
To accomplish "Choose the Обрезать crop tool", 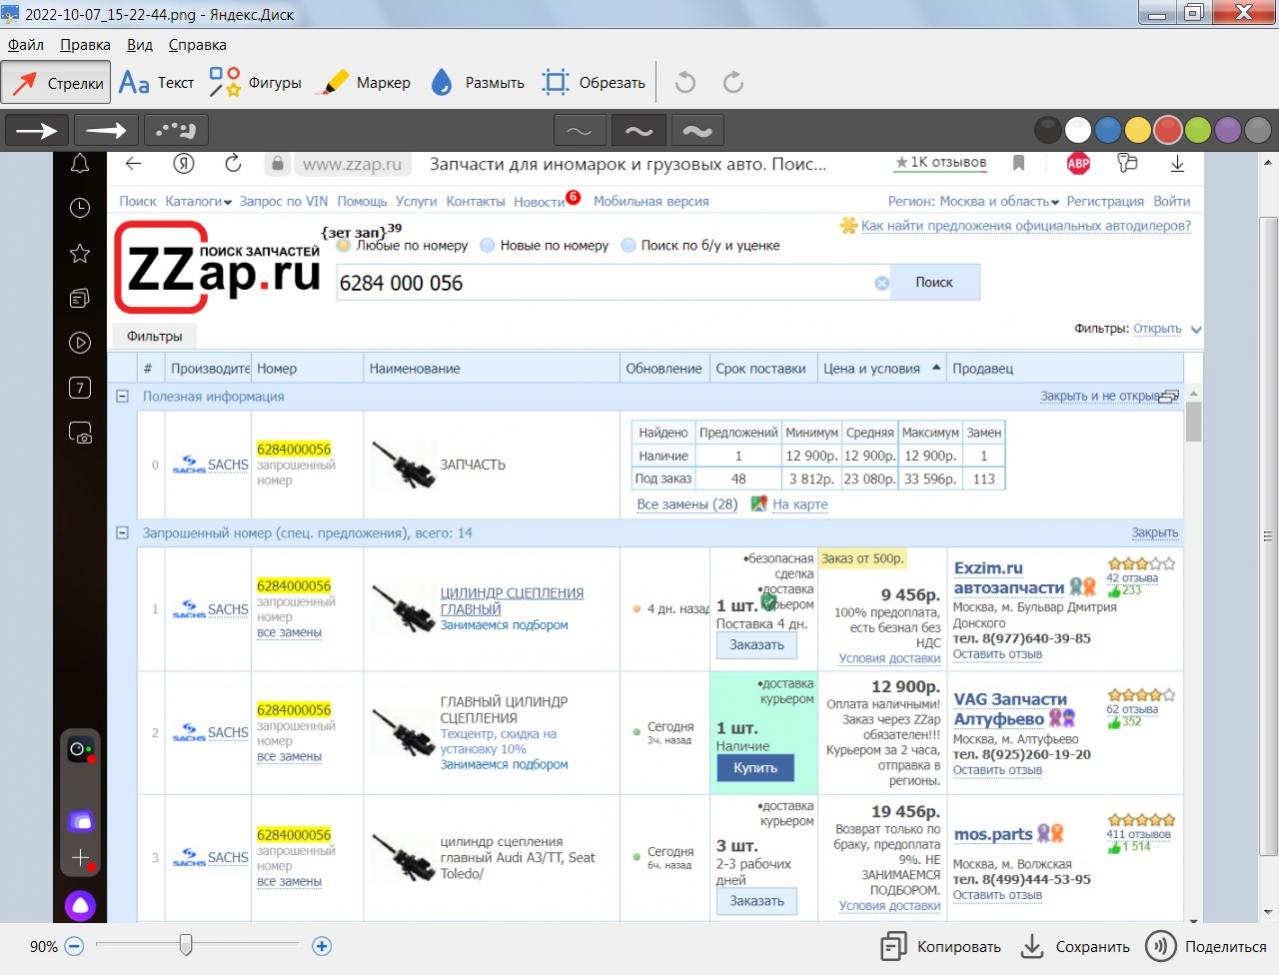I will point(594,83).
